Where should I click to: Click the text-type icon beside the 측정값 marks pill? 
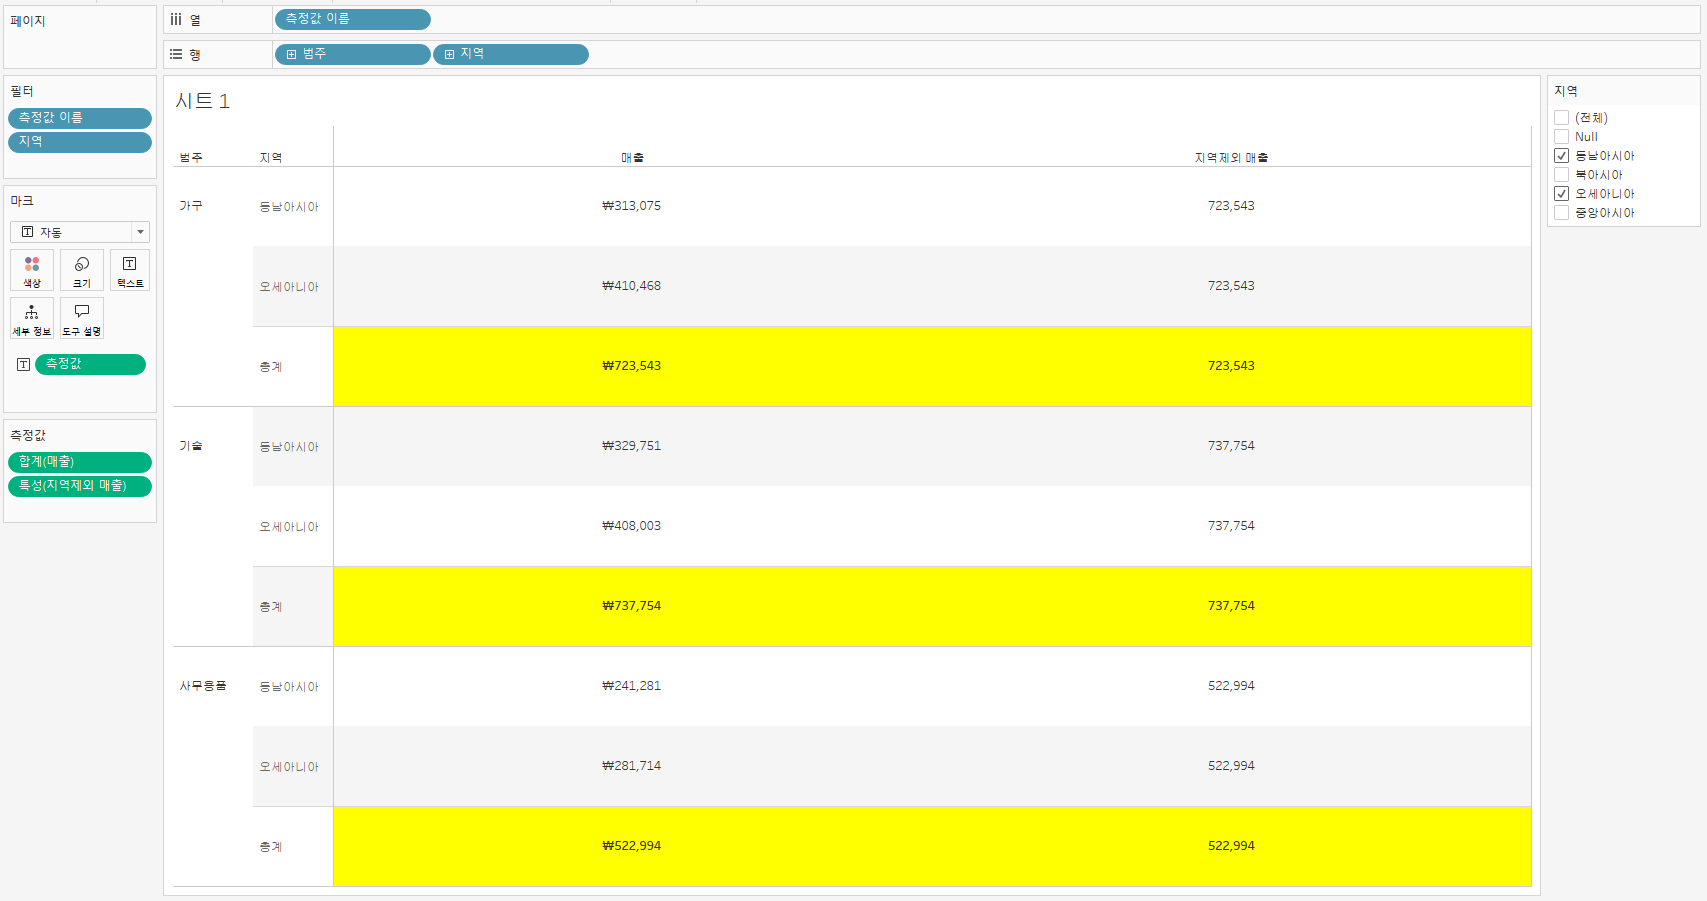[x=23, y=365]
